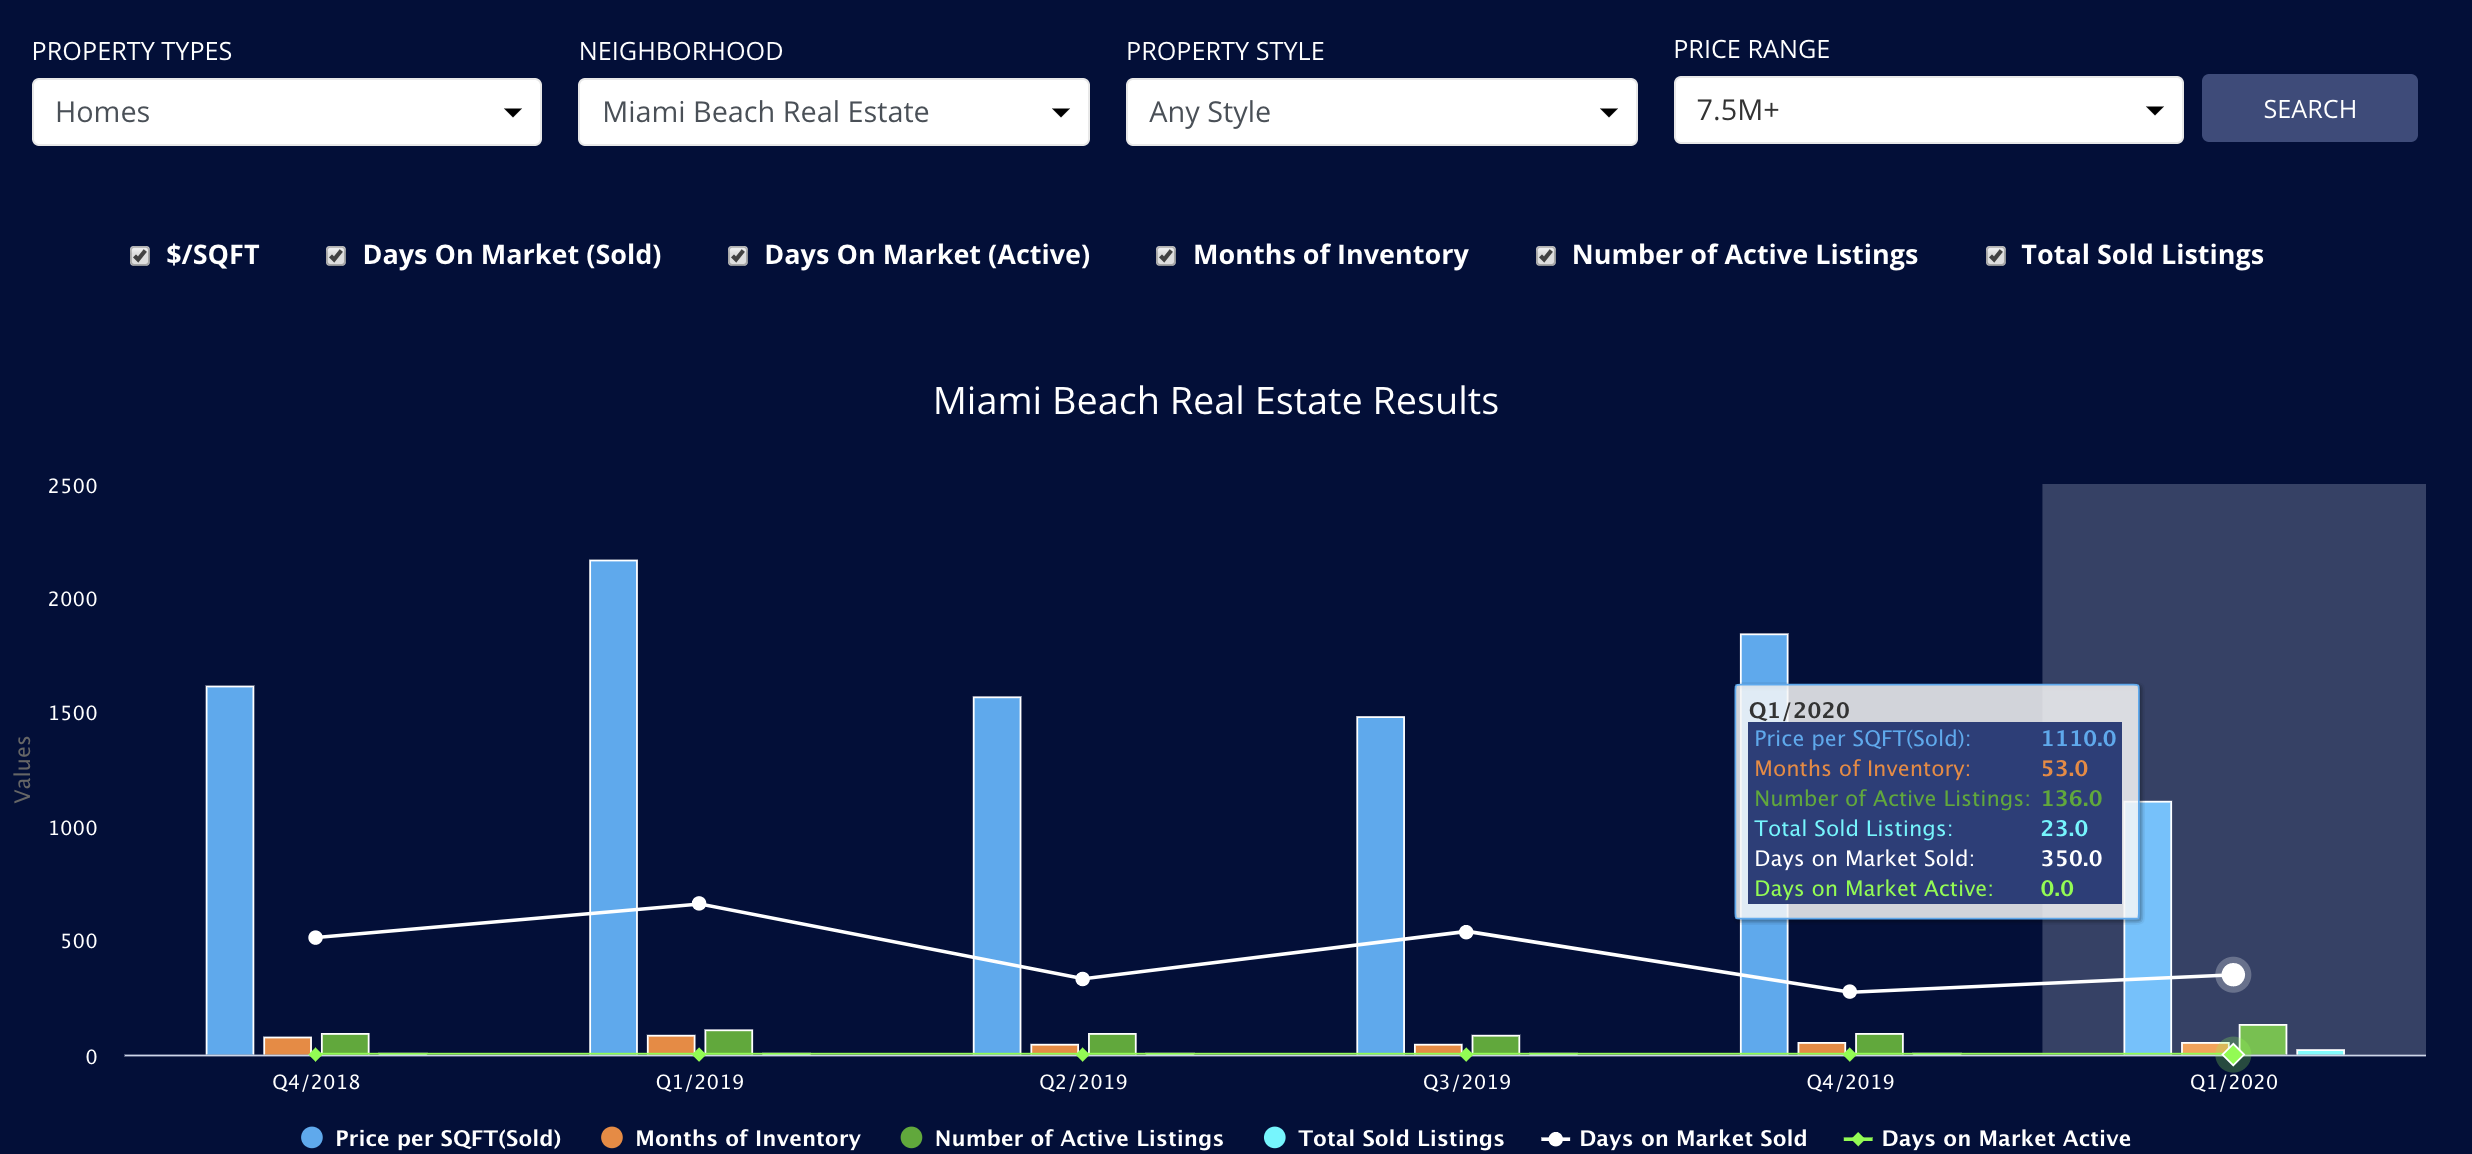2472x1154 pixels.
Task: Click Total Sold Listings legend label
Action: pos(1401,1138)
